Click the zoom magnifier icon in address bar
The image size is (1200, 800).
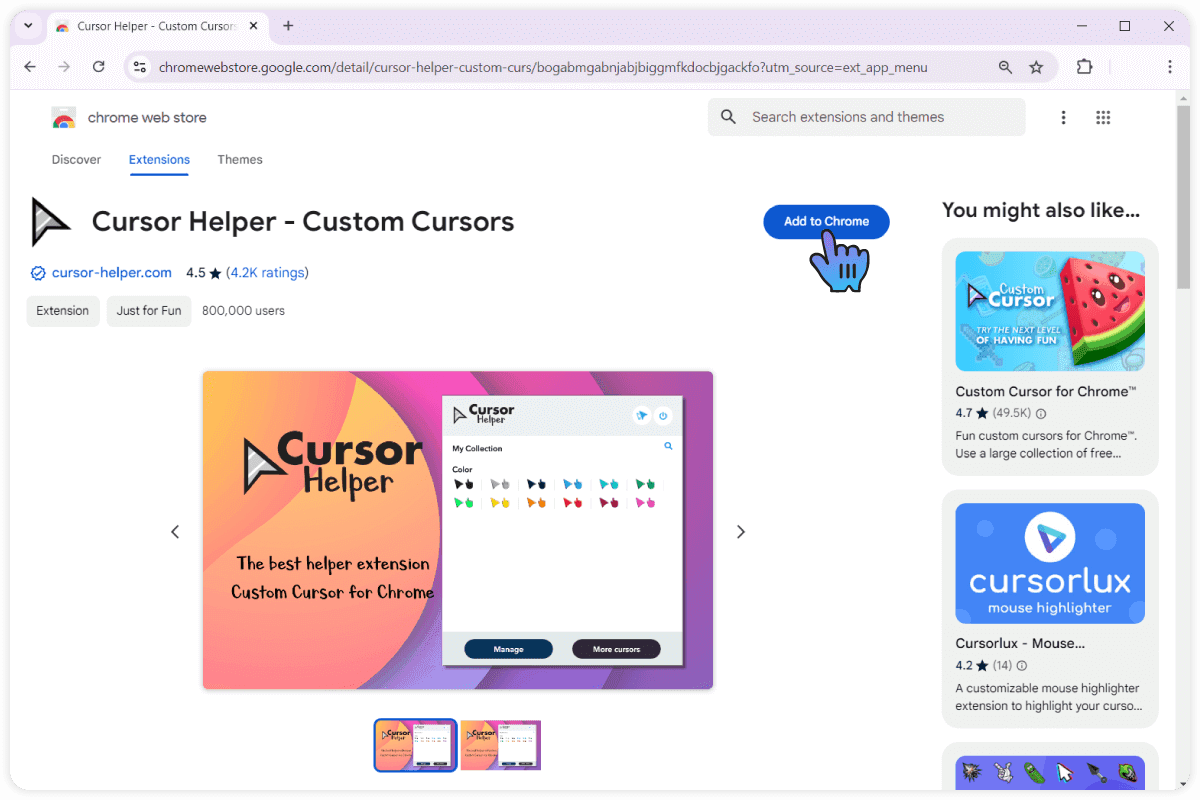[1005, 67]
